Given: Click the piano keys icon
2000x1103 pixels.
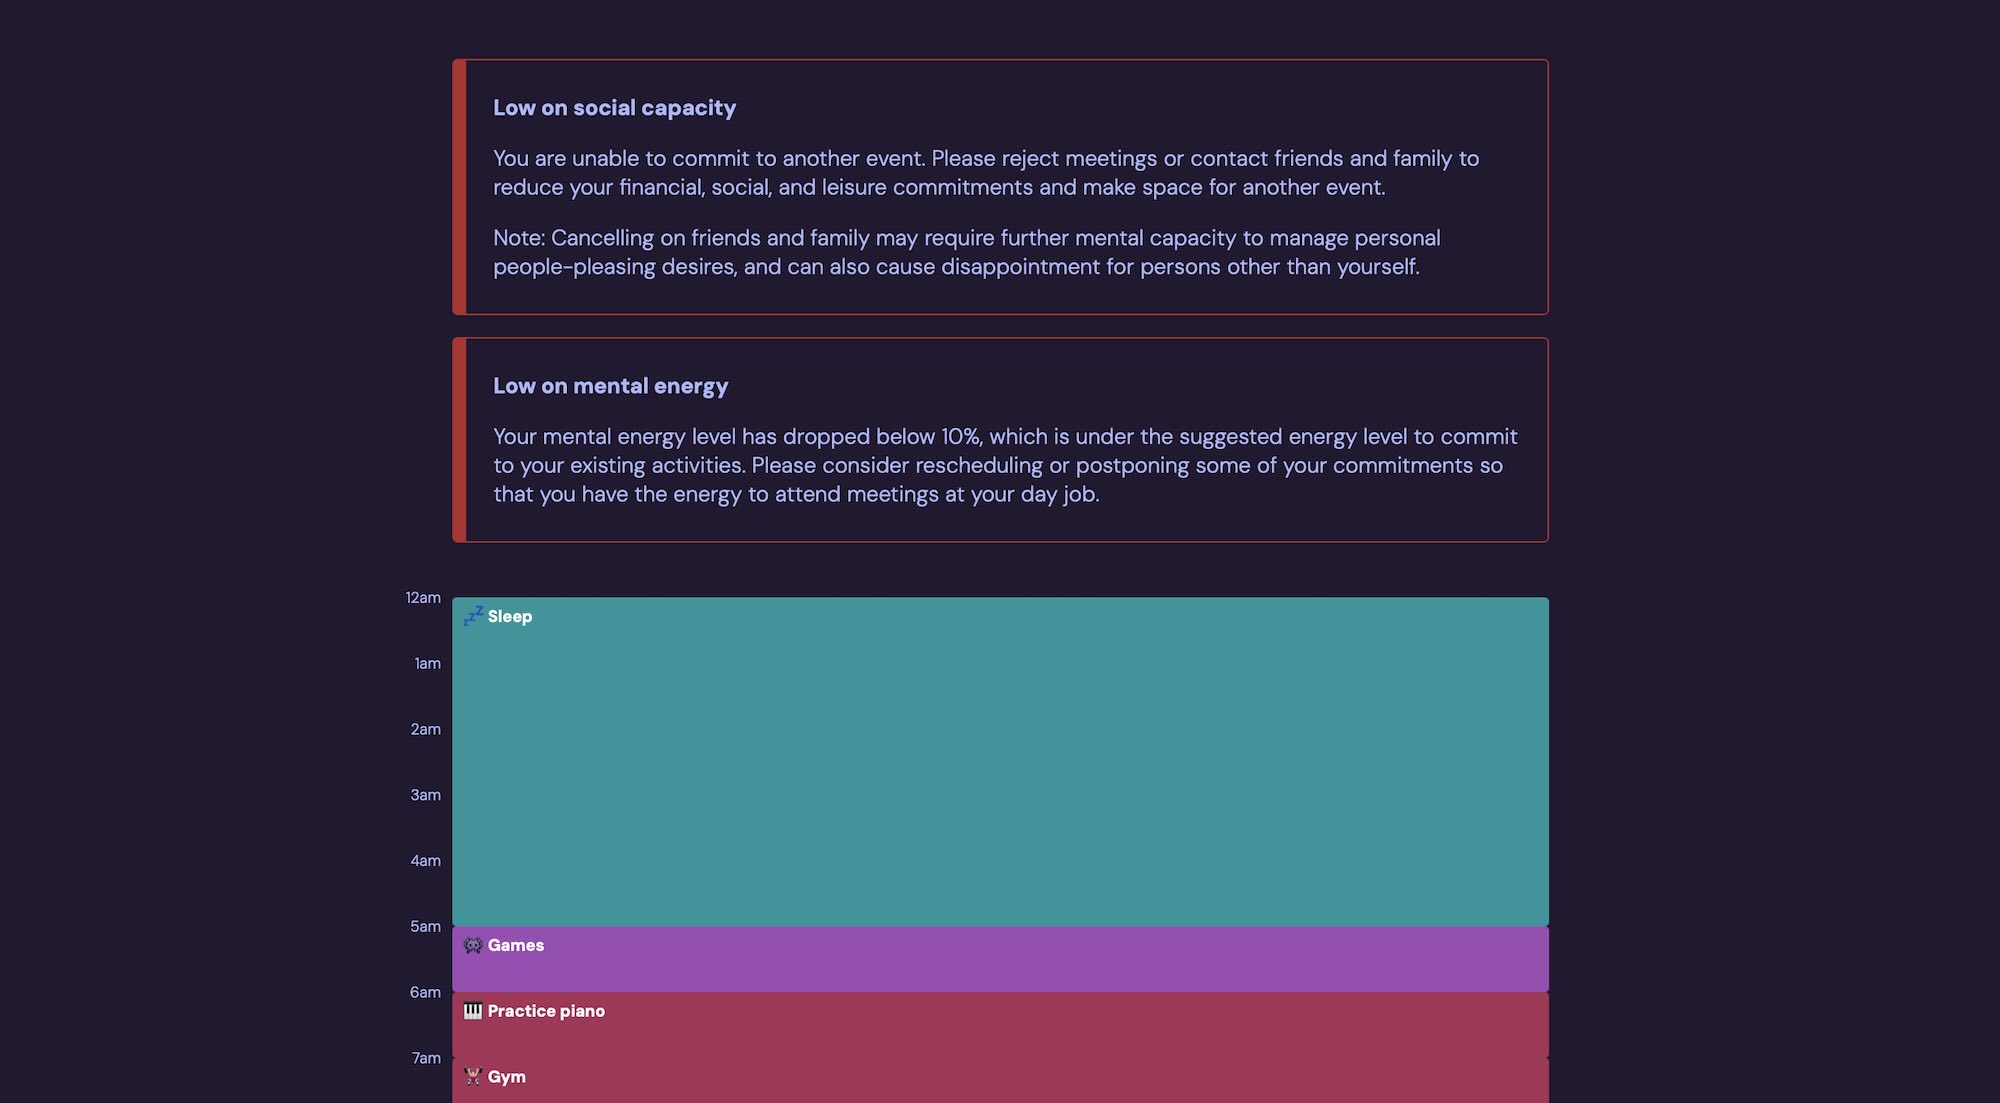Looking at the screenshot, I should click(x=473, y=1011).
